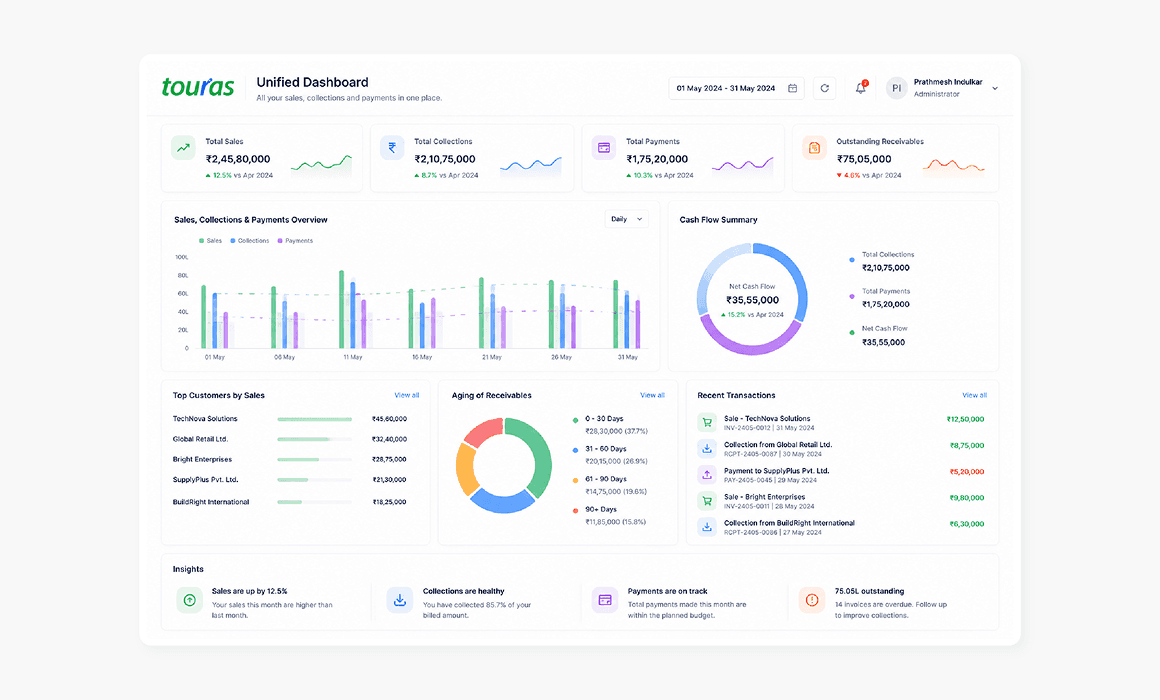The width and height of the screenshot is (1160, 700).
Task: Click the Payments are on track insight icon
Action: tap(605, 600)
